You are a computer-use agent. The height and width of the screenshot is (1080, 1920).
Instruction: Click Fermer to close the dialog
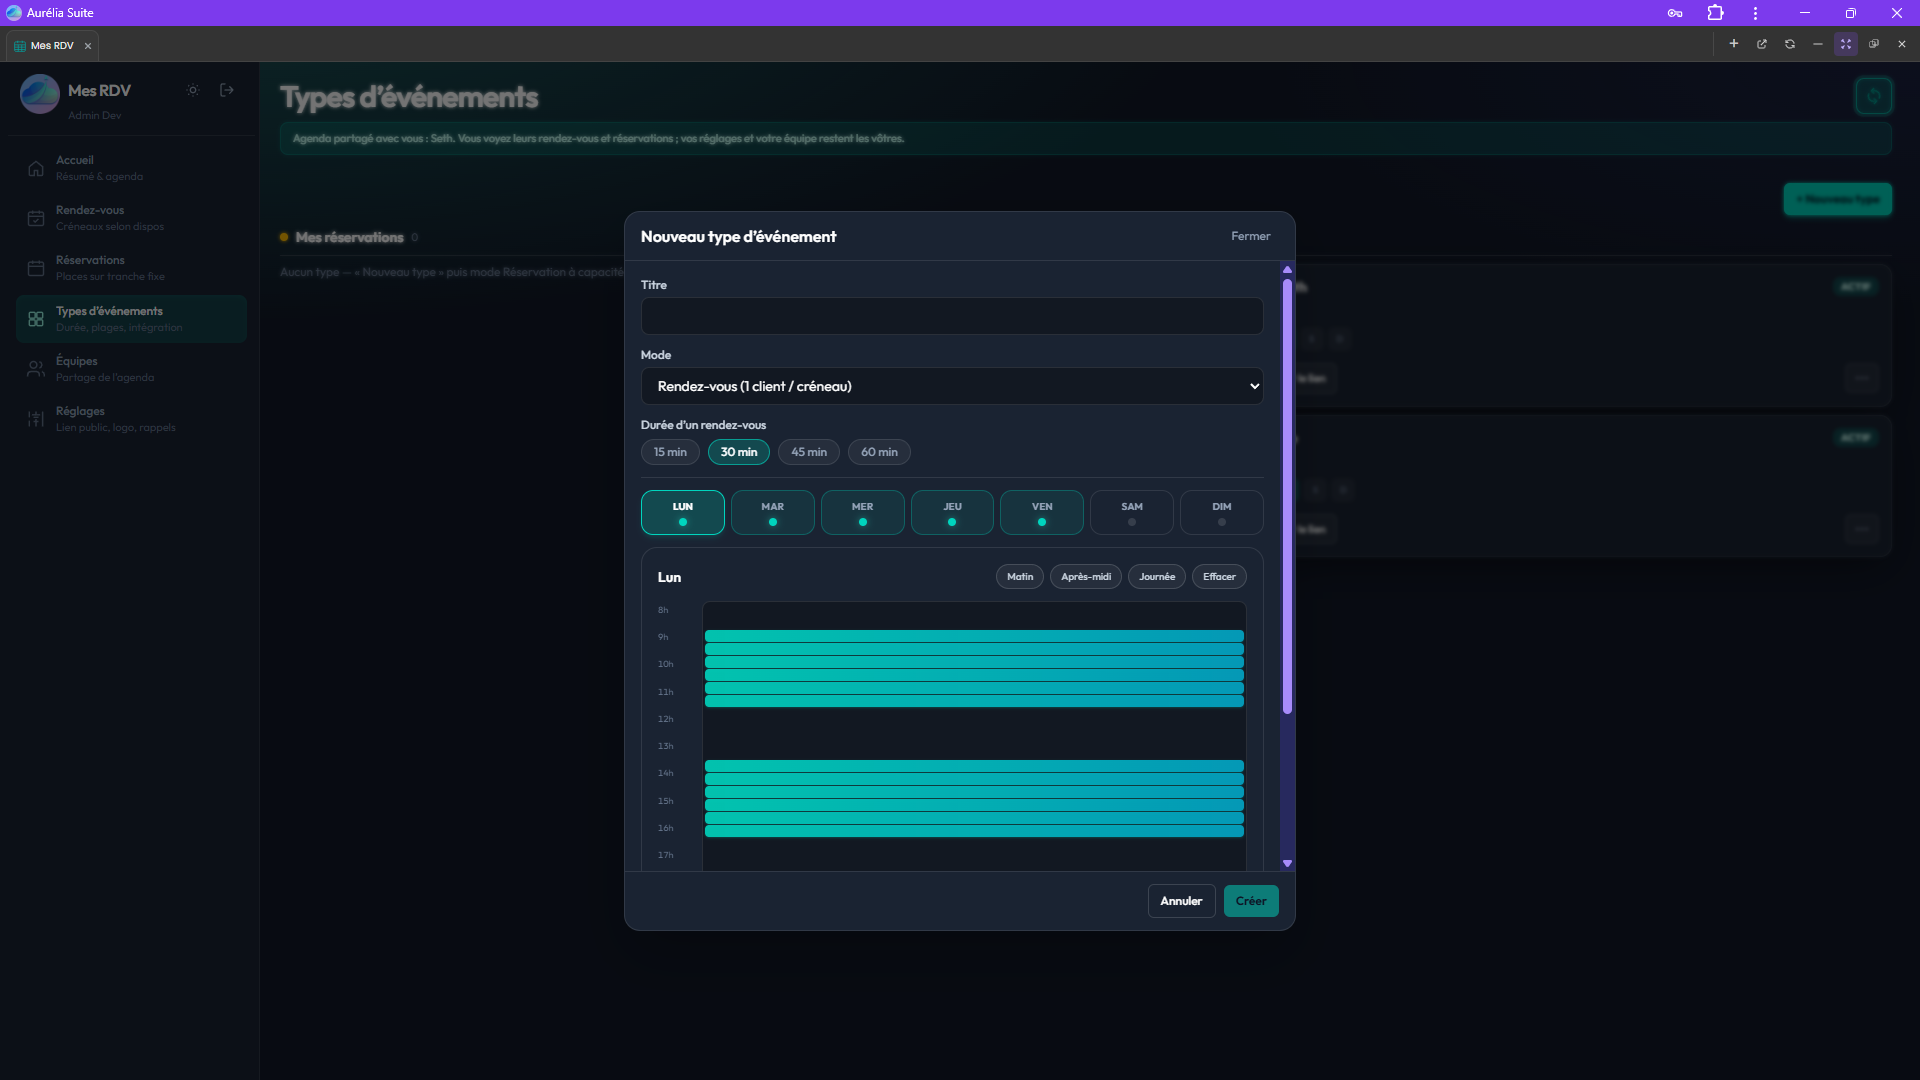point(1251,236)
